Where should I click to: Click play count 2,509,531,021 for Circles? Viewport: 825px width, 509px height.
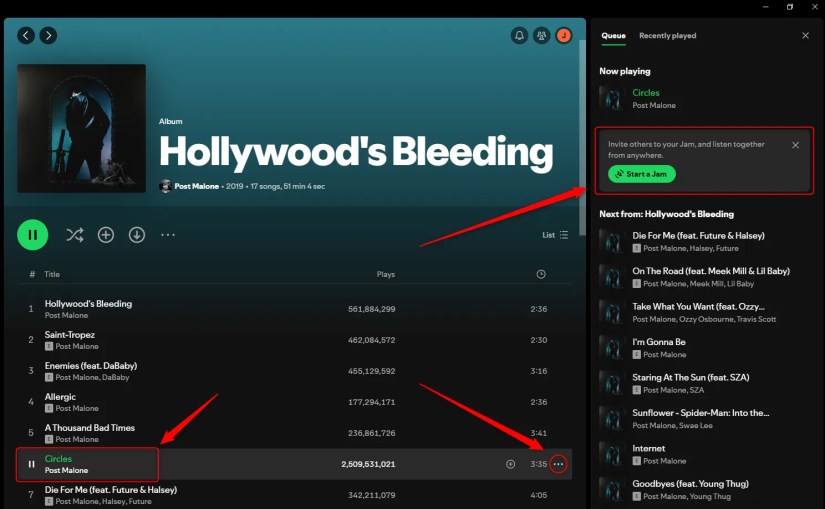pyautogui.click(x=368, y=464)
